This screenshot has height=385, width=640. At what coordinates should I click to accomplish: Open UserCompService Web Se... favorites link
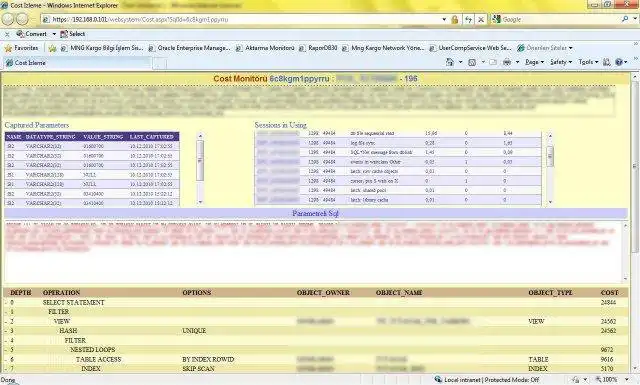pos(470,48)
